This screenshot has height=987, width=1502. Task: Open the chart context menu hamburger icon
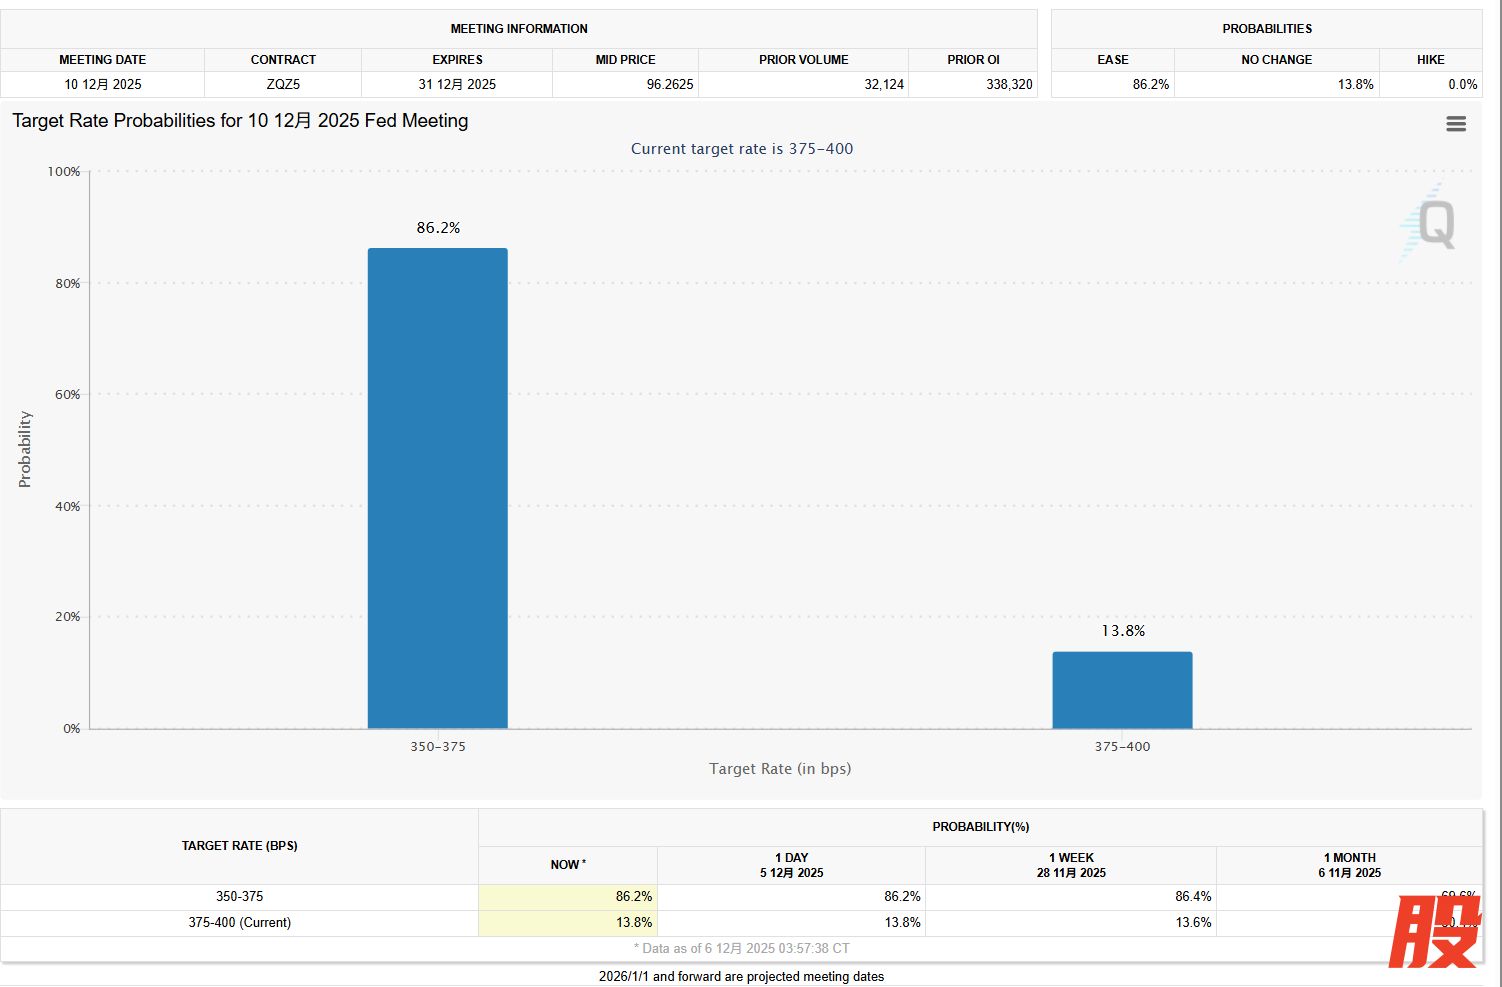tap(1455, 124)
